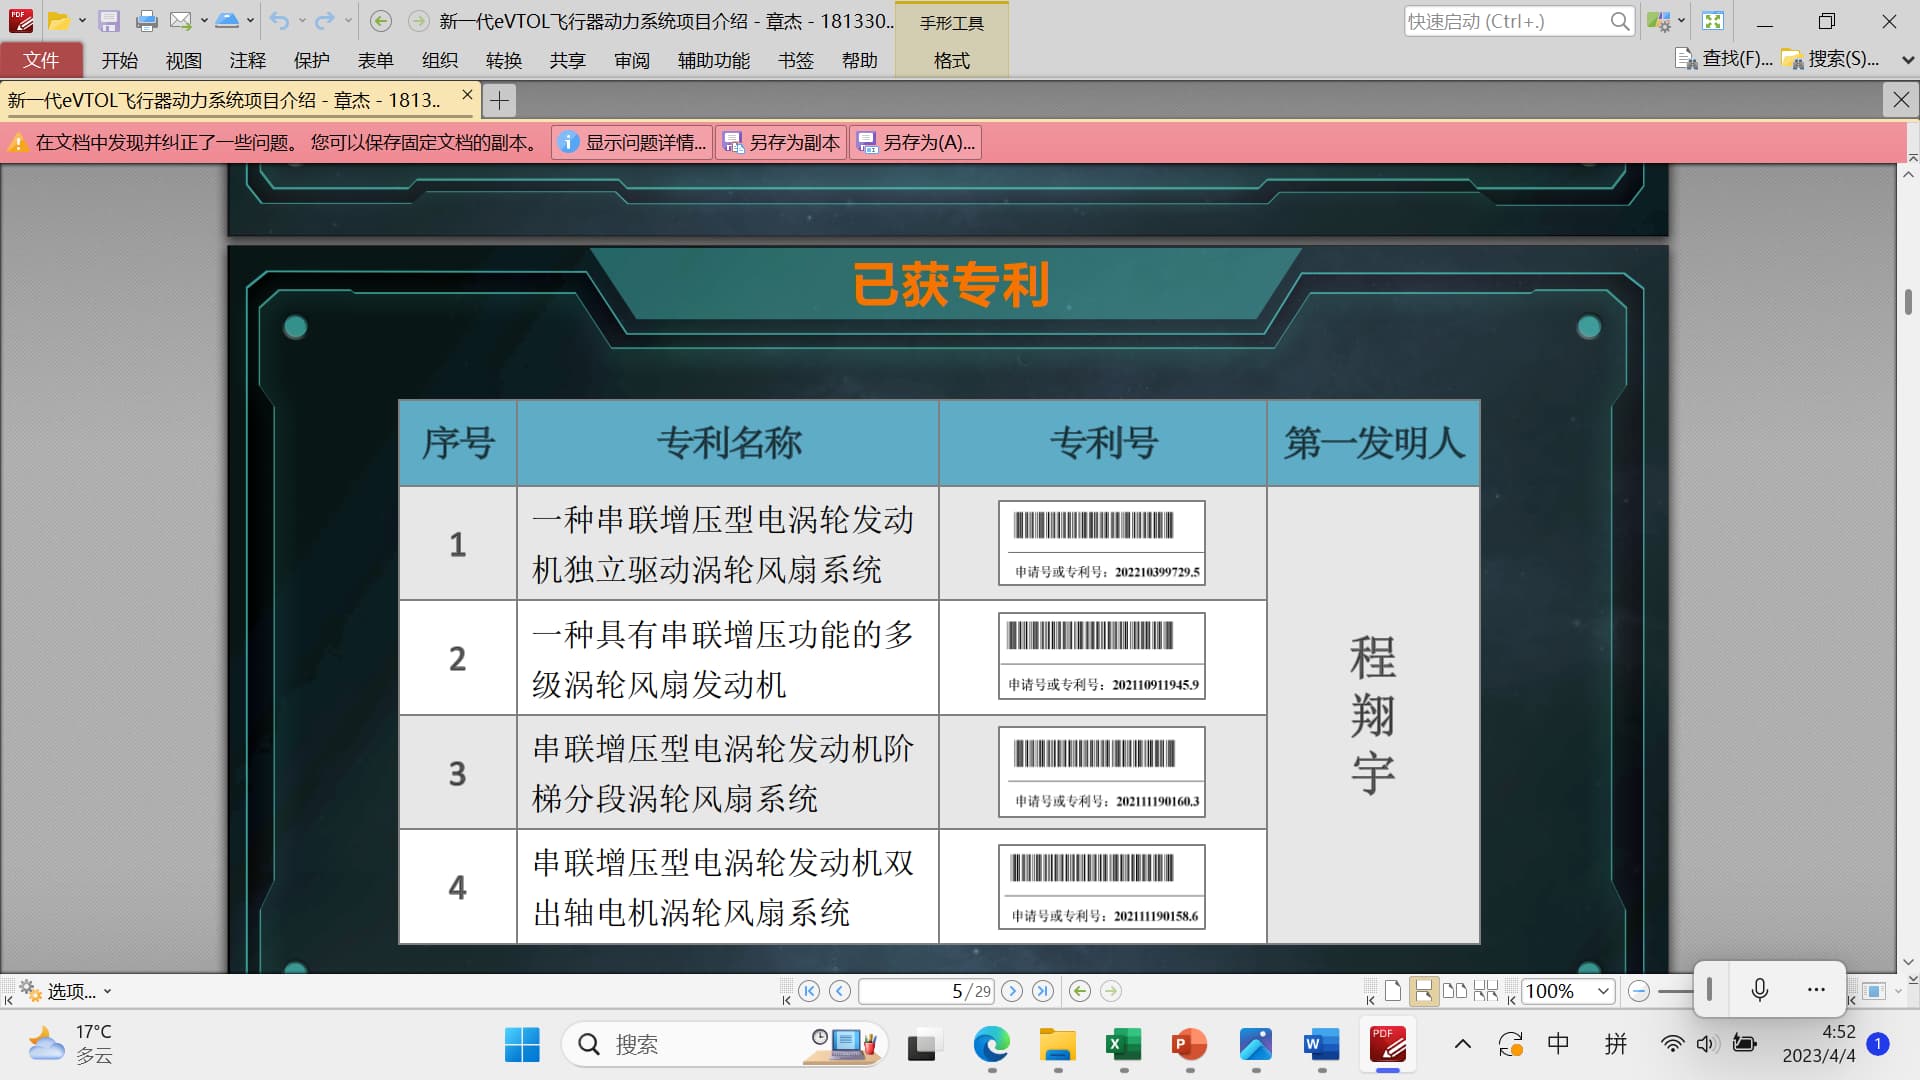Switch to two-page facing layout
Screen dimensions: 1920x1080
(x=1455, y=991)
